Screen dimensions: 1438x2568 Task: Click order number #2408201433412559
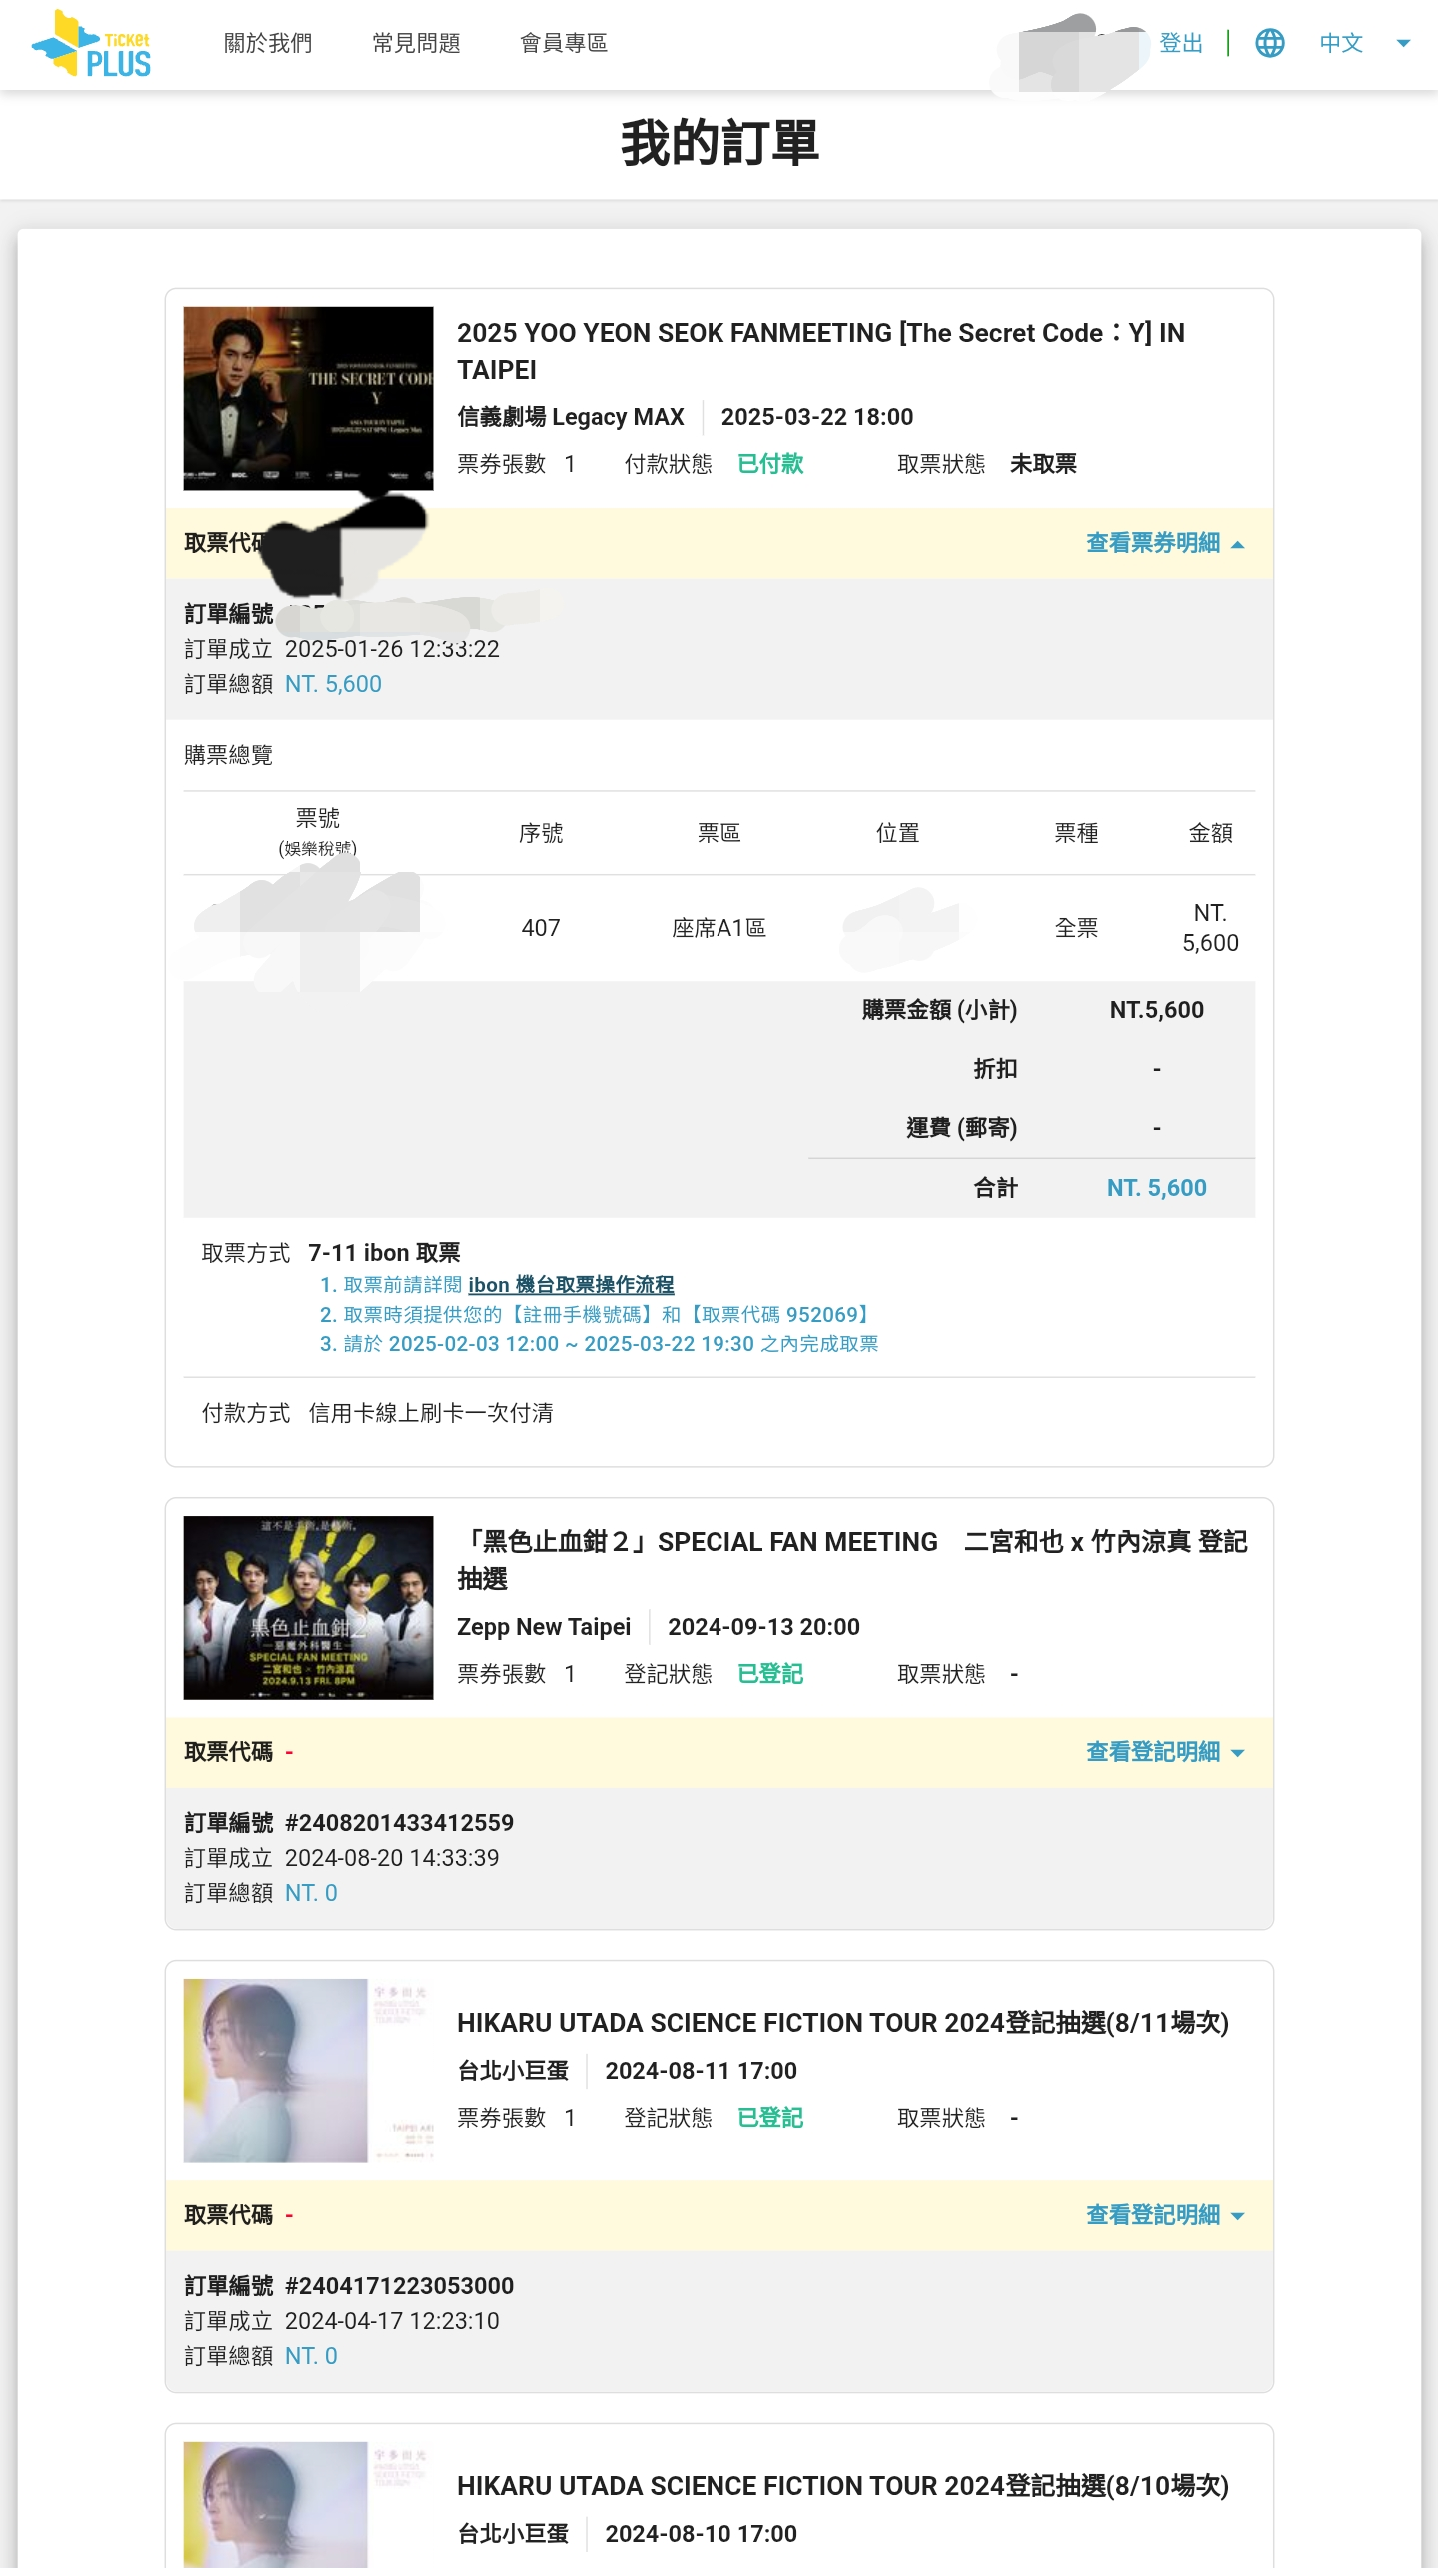(399, 1823)
